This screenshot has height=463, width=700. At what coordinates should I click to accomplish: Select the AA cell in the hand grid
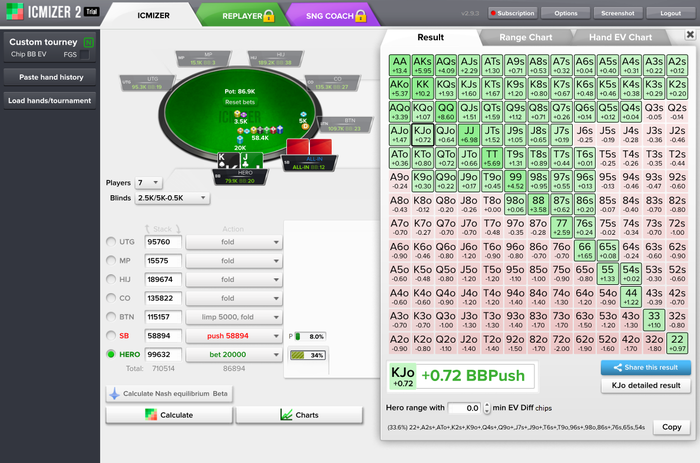(x=400, y=65)
